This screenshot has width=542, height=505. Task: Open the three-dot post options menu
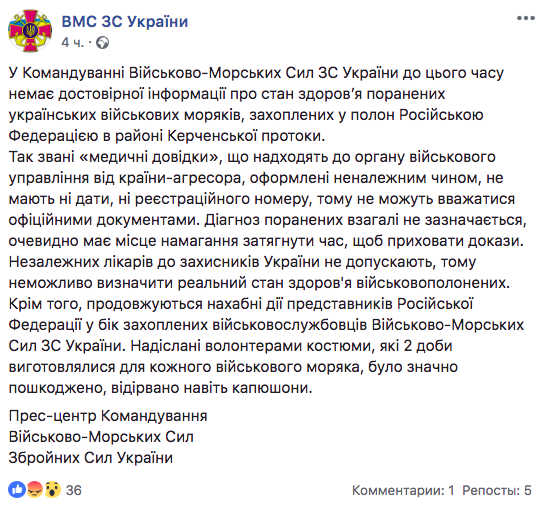(526, 18)
